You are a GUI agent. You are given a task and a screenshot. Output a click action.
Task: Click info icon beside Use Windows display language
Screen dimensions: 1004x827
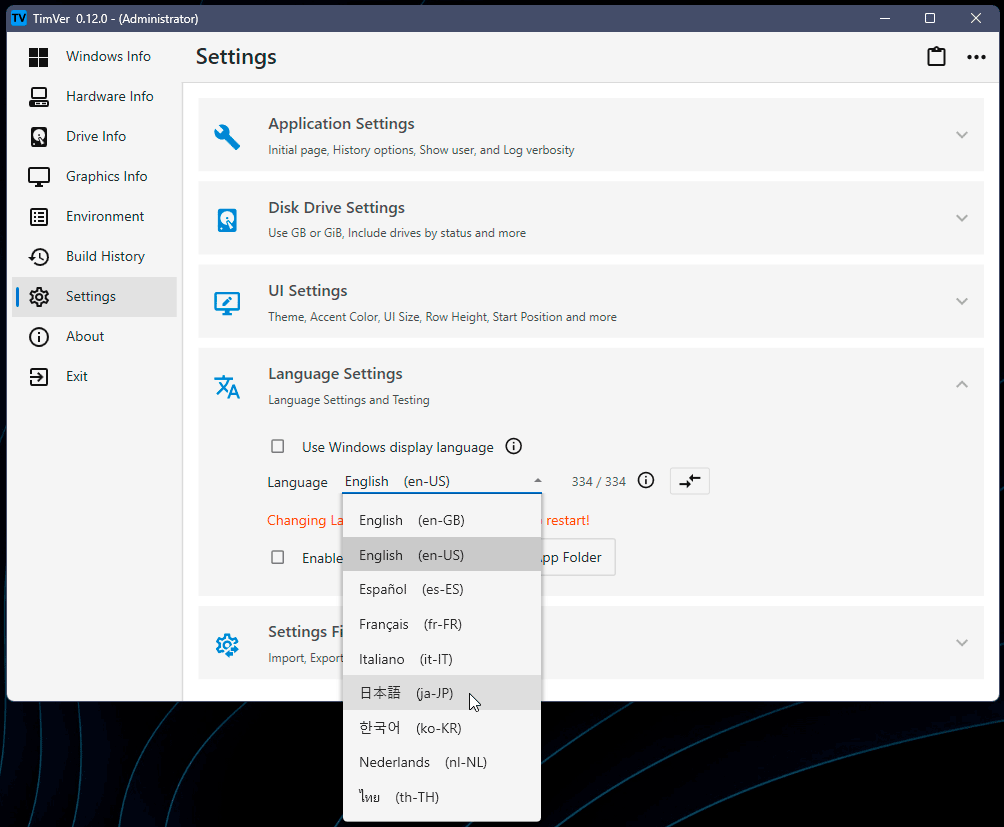point(514,446)
